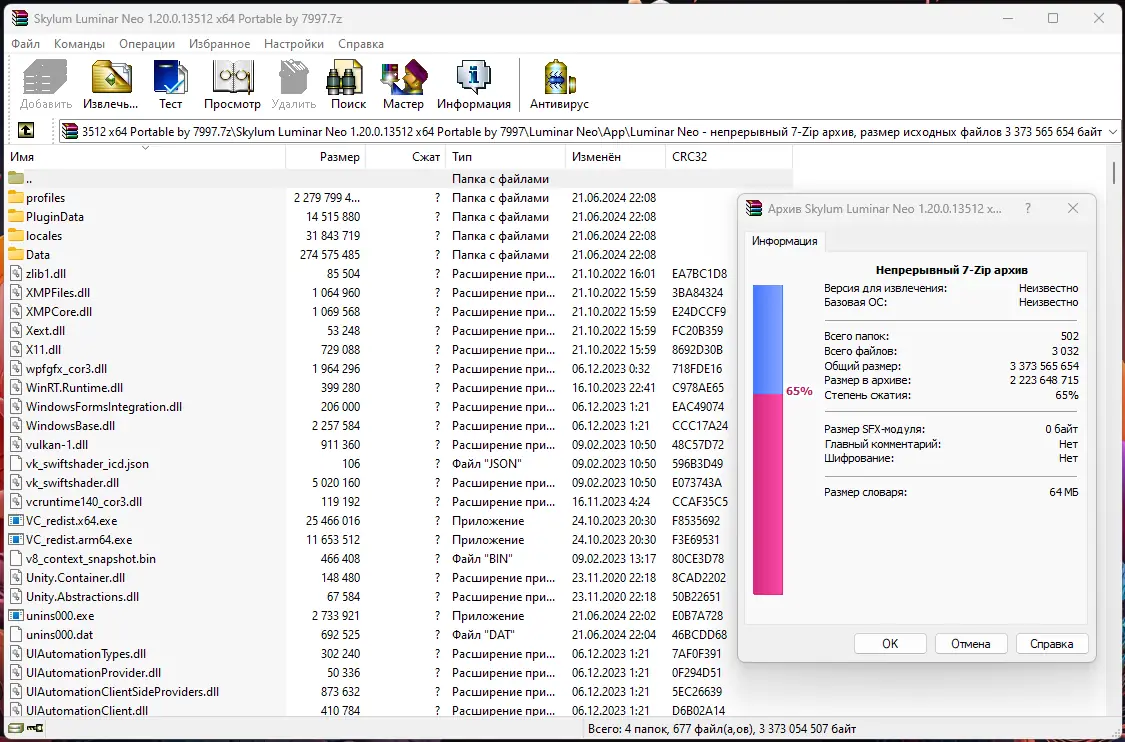Click the locales folder icon
This screenshot has height=742, width=1125.
pos(16,235)
